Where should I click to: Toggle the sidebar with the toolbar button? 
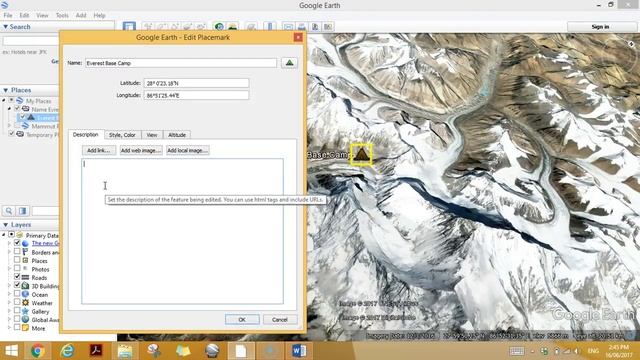click(129, 27)
